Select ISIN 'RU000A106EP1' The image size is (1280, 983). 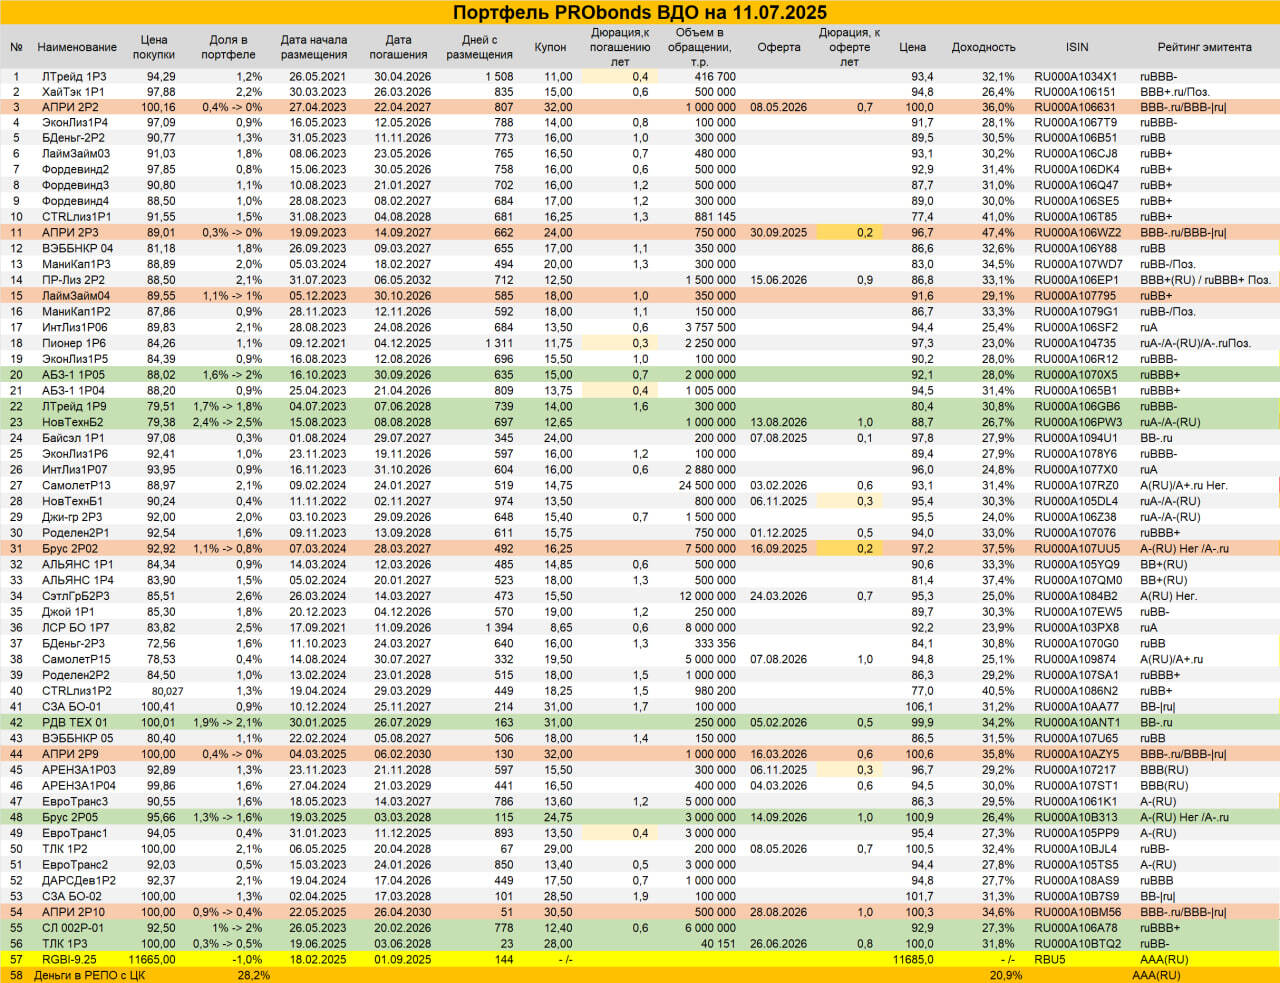pyautogui.click(x=1076, y=280)
